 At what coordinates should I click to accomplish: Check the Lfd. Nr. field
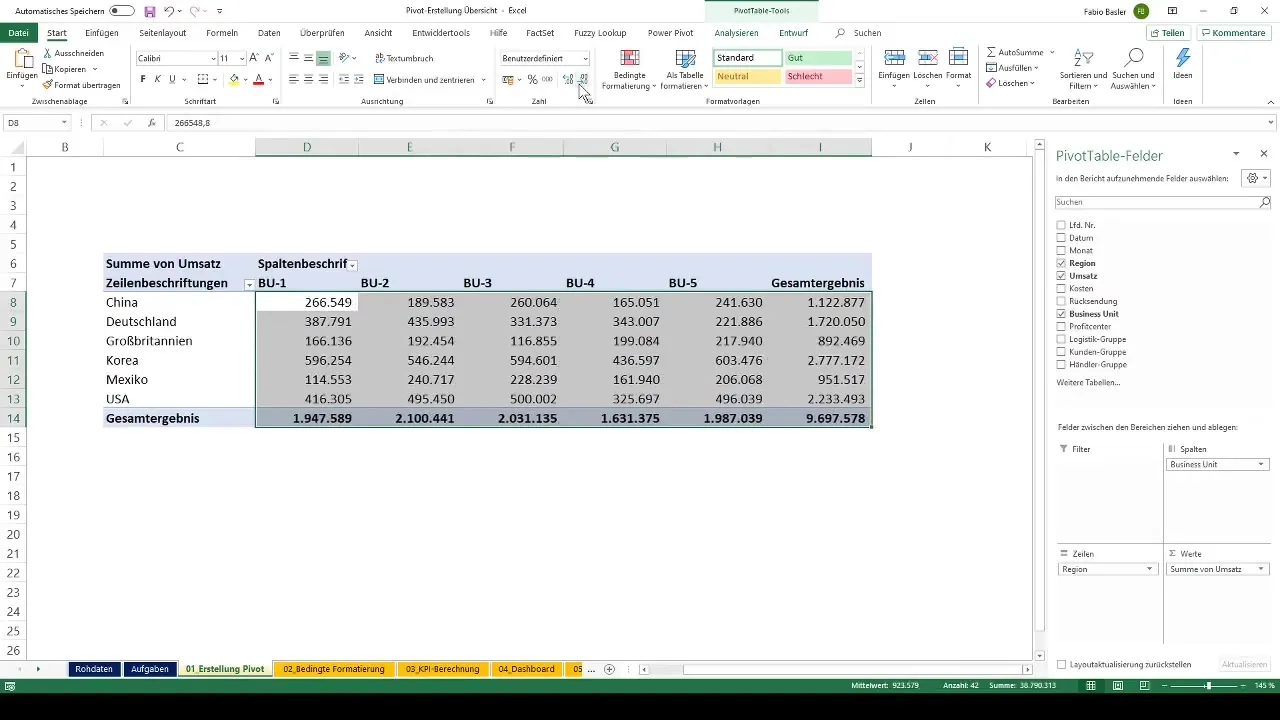(x=1061, y=225)
